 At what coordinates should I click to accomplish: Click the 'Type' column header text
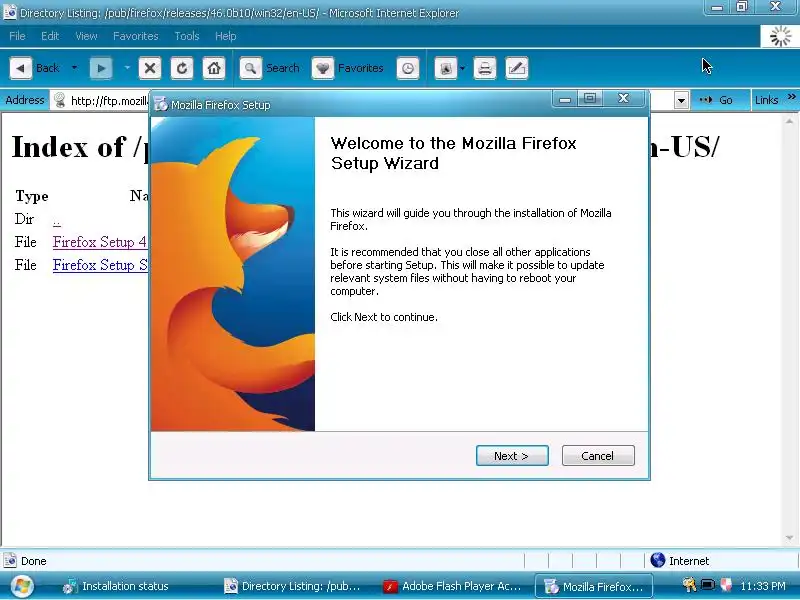coord(32,196)
